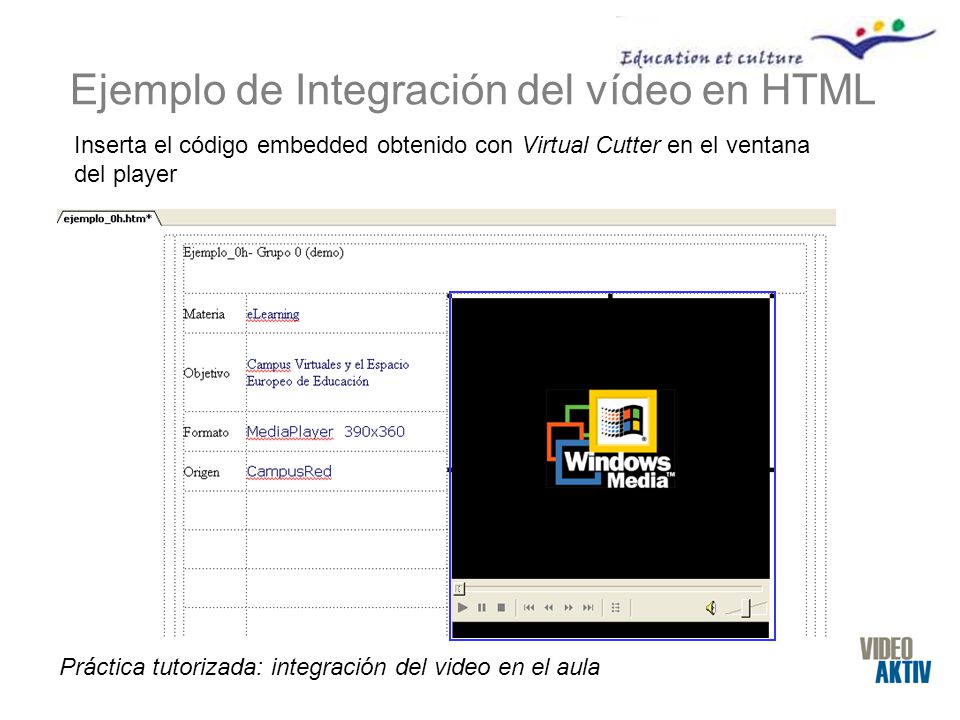Click the Windows Media logo in the video area

[x=610, y=439]
